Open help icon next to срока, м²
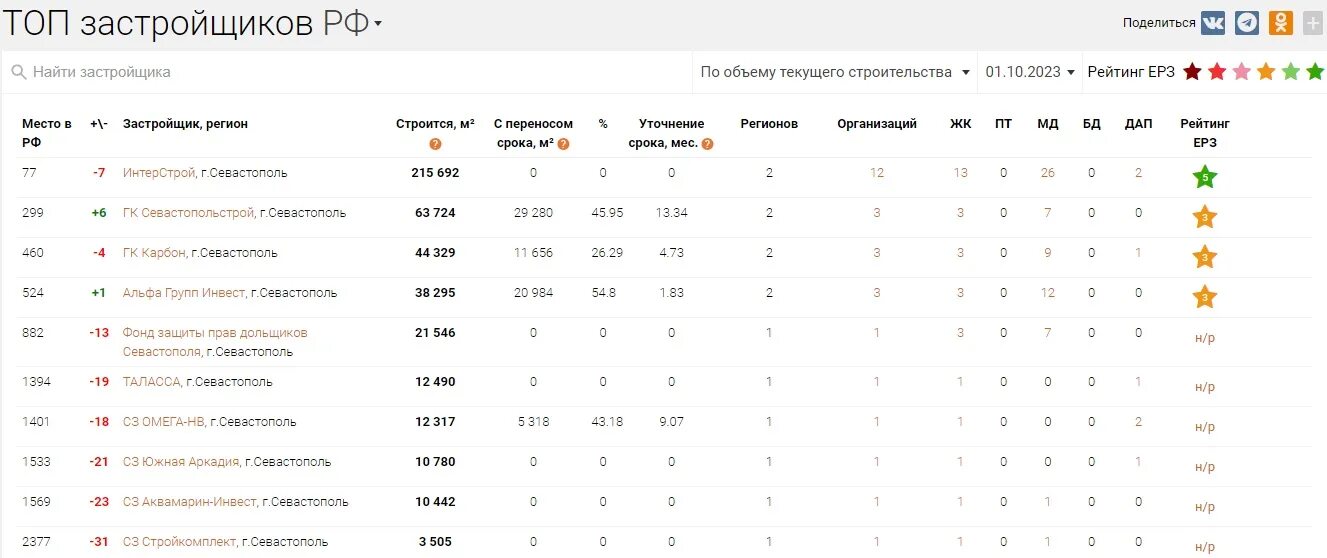Viewport: 1327px width, 558px height. [563, 144]
